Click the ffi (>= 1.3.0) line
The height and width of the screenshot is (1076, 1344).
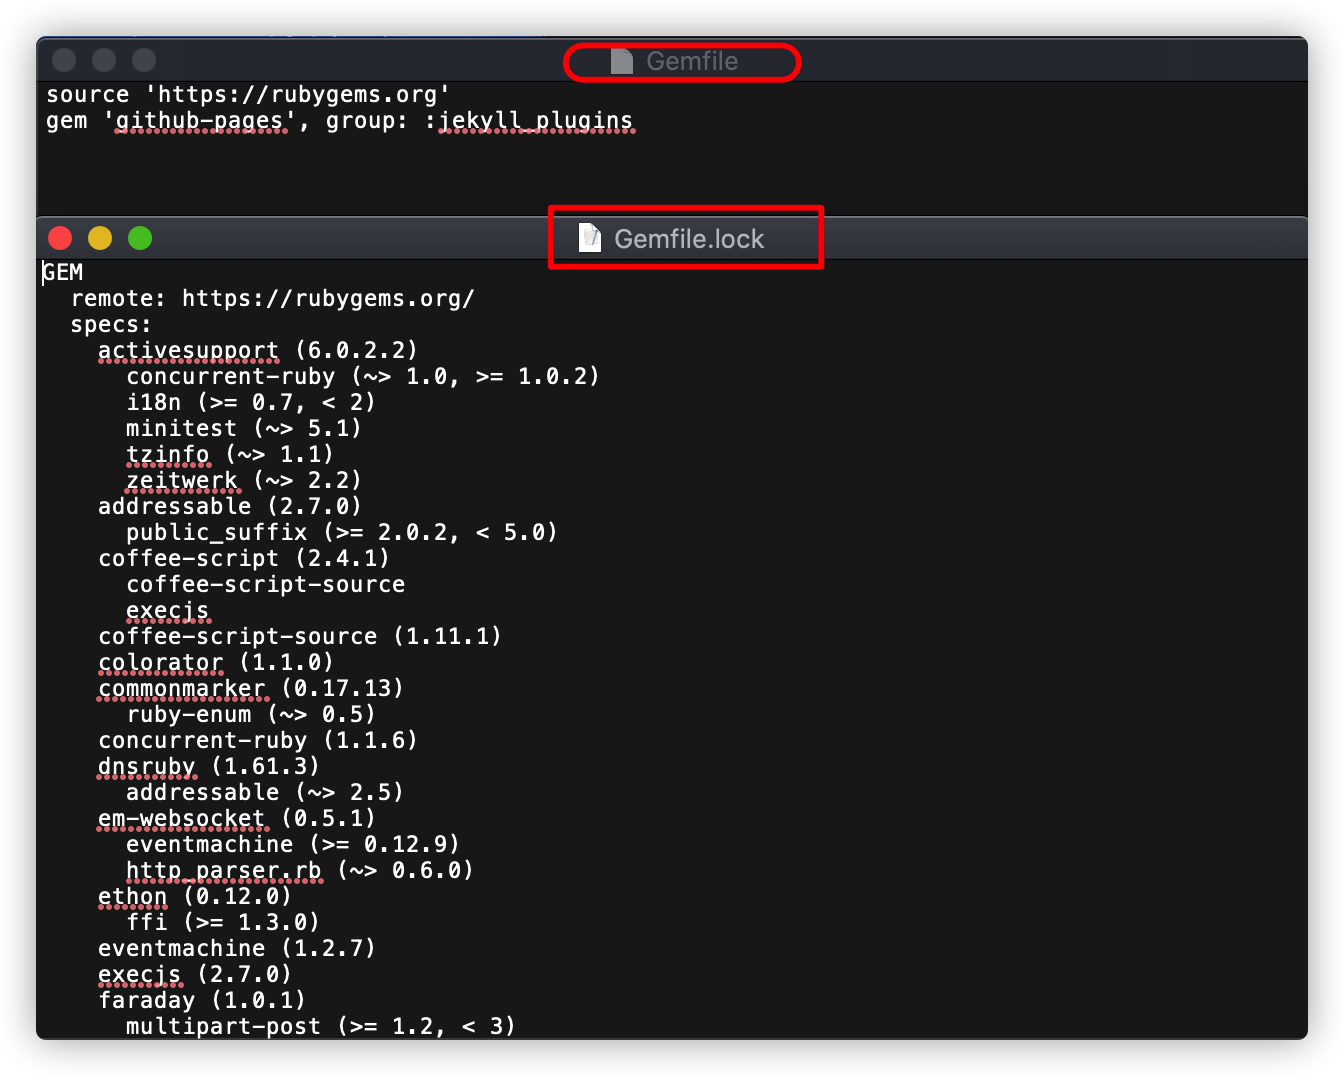point(223,923)
